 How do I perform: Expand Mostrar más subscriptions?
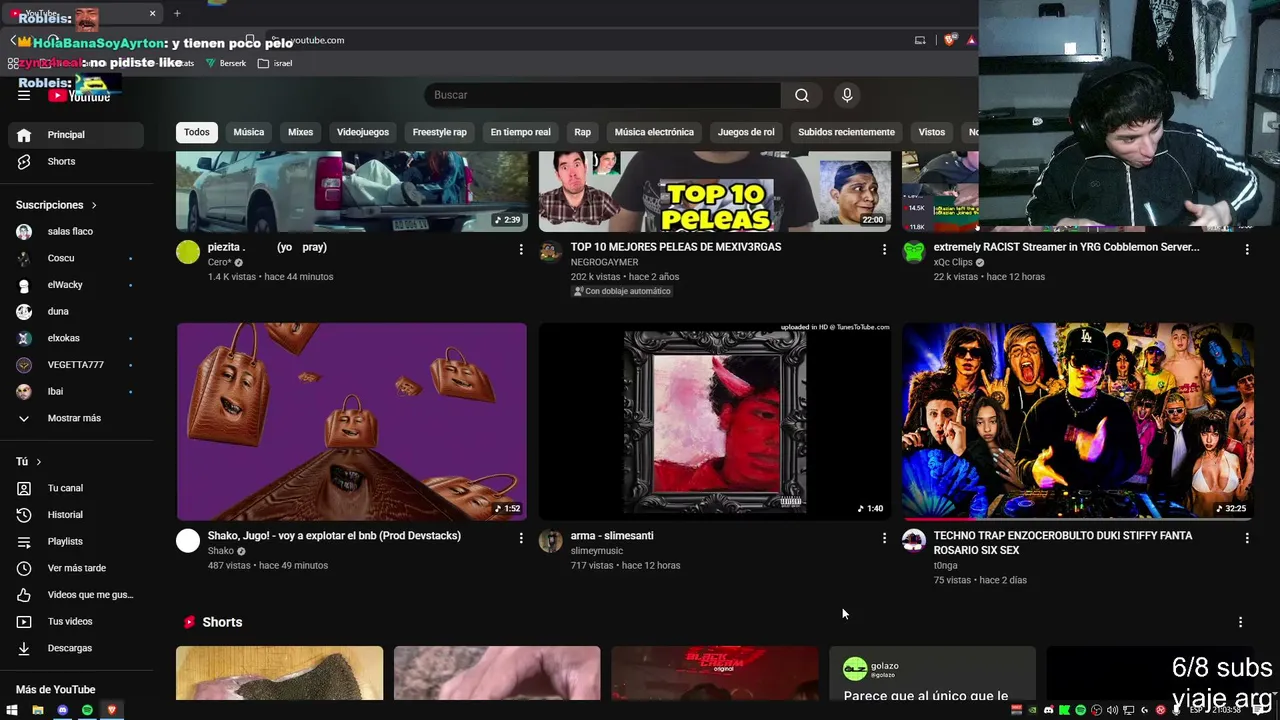[76, 418]
